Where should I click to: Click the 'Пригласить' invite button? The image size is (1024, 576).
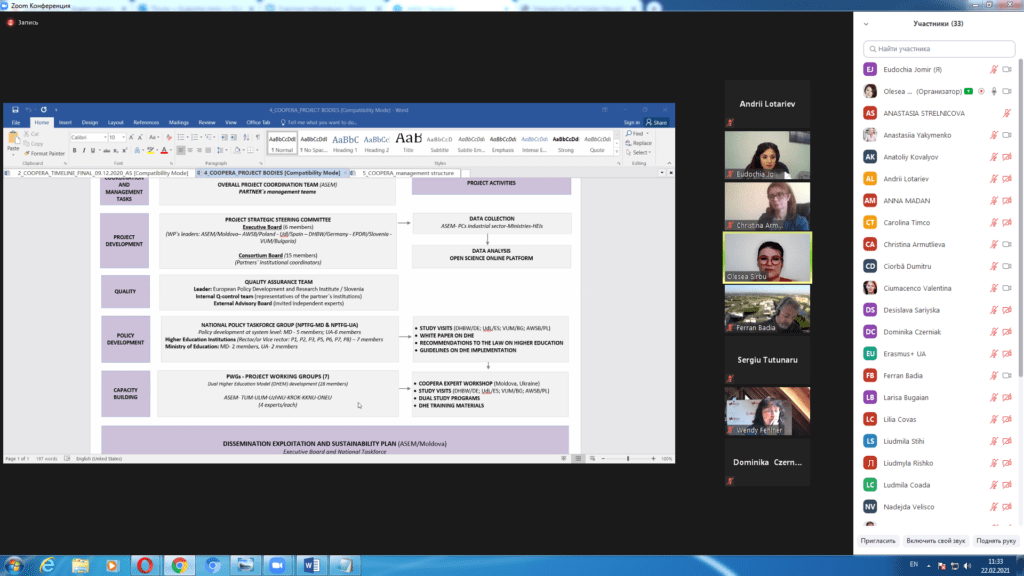[879, 540]
